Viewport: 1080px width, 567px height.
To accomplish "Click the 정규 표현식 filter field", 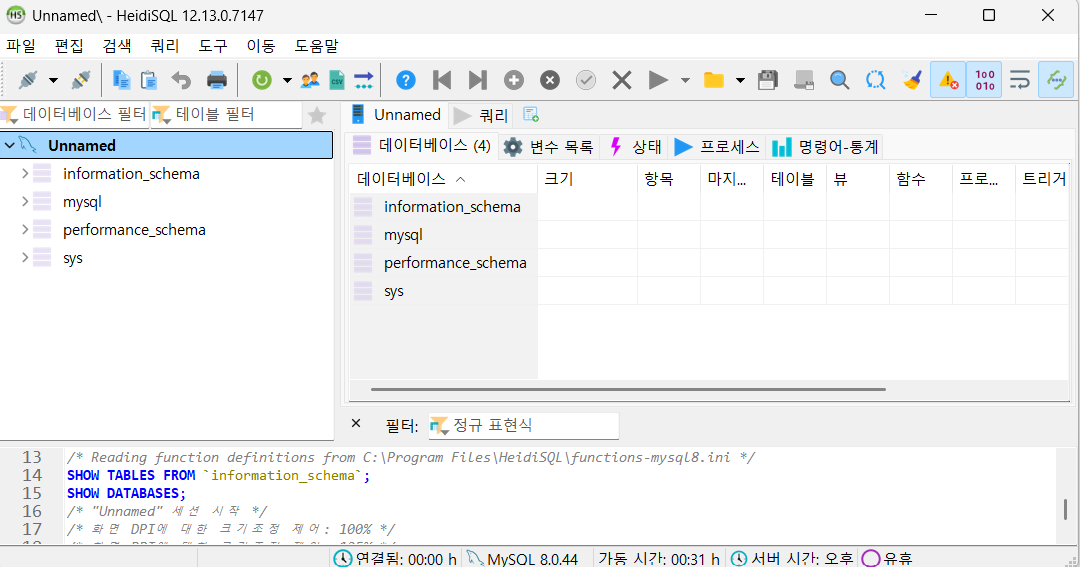I will point(523,425).
